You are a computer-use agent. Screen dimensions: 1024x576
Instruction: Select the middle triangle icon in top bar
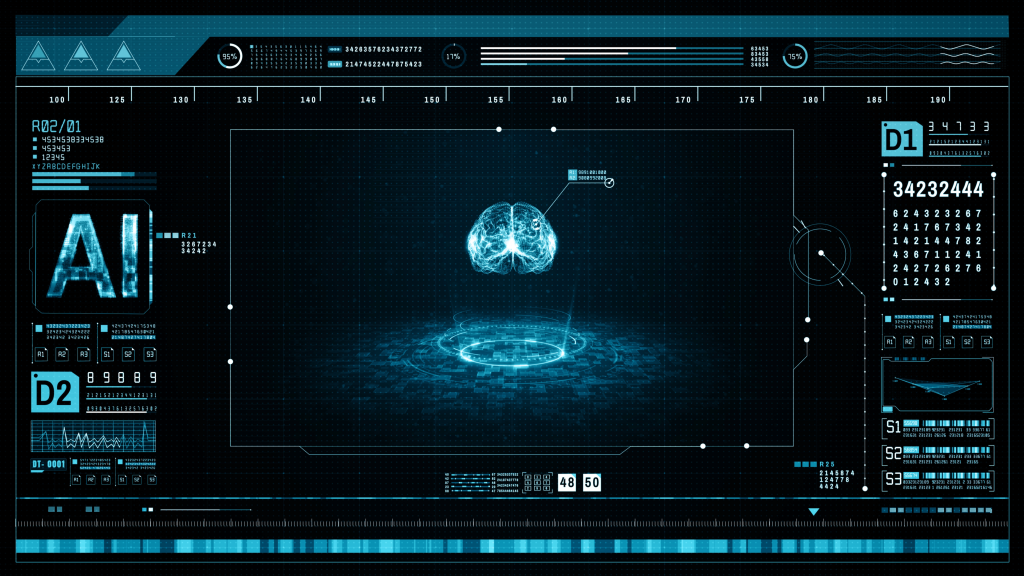tap(82, 56)
